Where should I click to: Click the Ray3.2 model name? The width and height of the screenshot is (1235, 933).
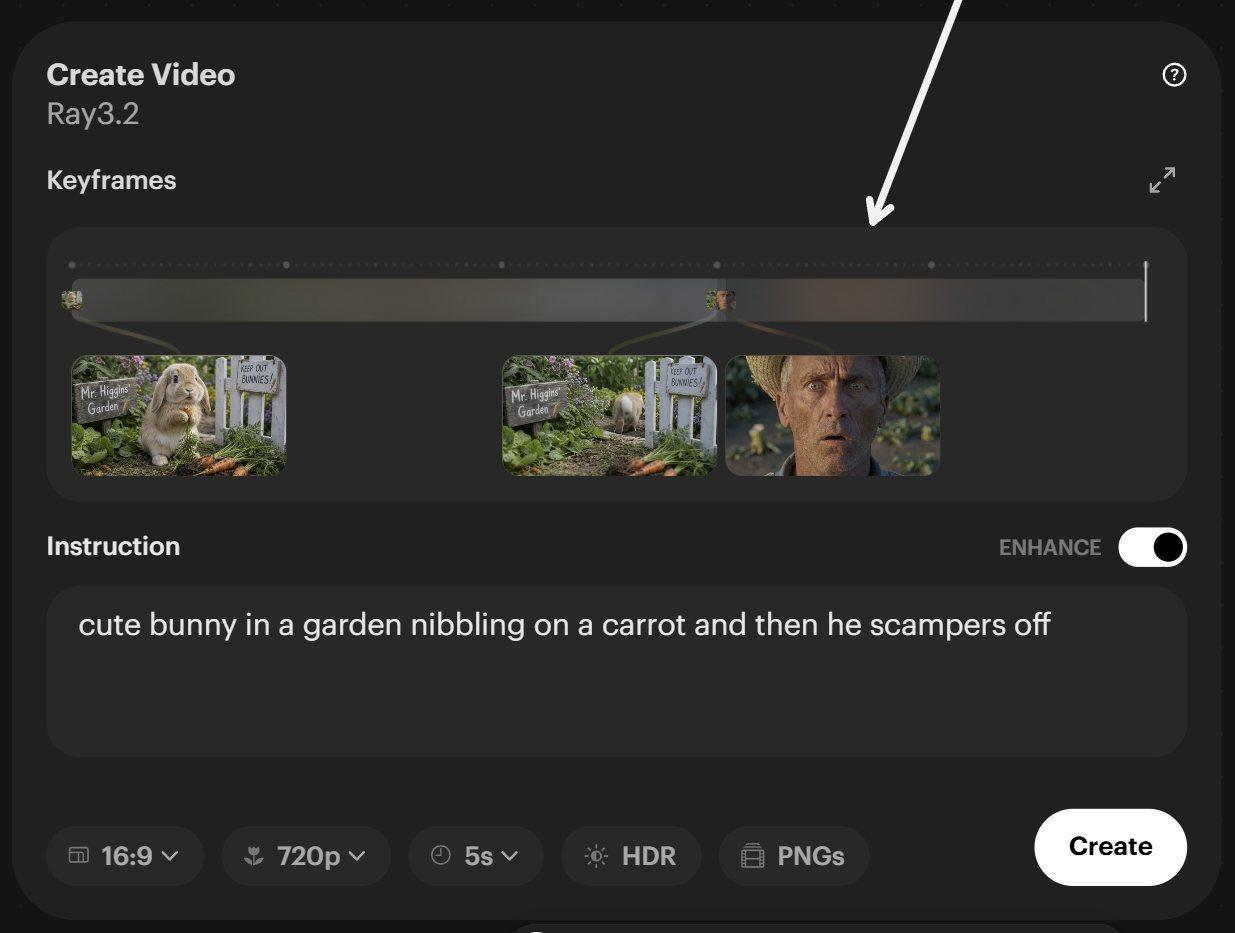(93, 114)
